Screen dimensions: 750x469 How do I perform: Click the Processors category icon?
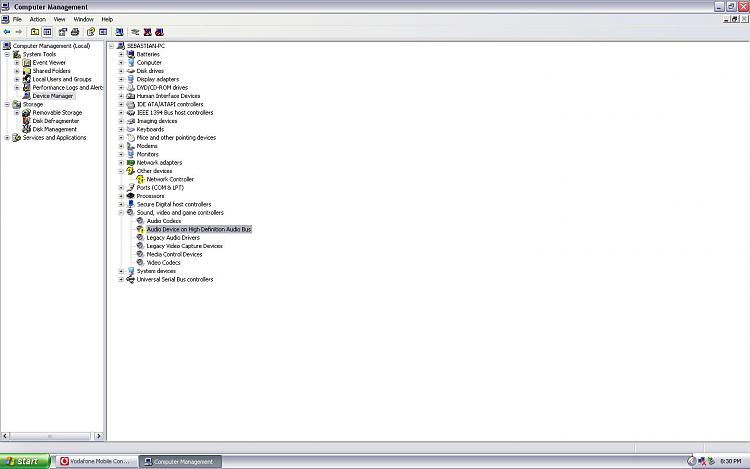click(x=131, y=196)
